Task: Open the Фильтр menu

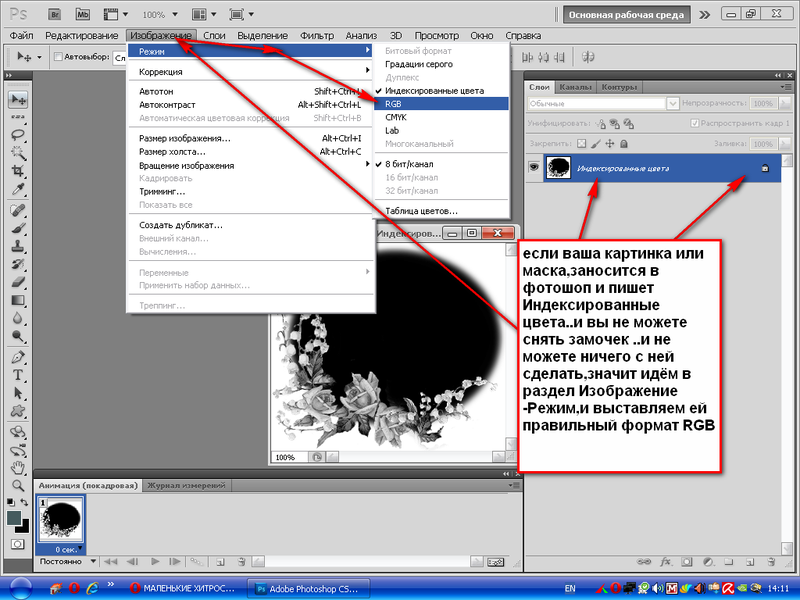Action: click(317, 36)
